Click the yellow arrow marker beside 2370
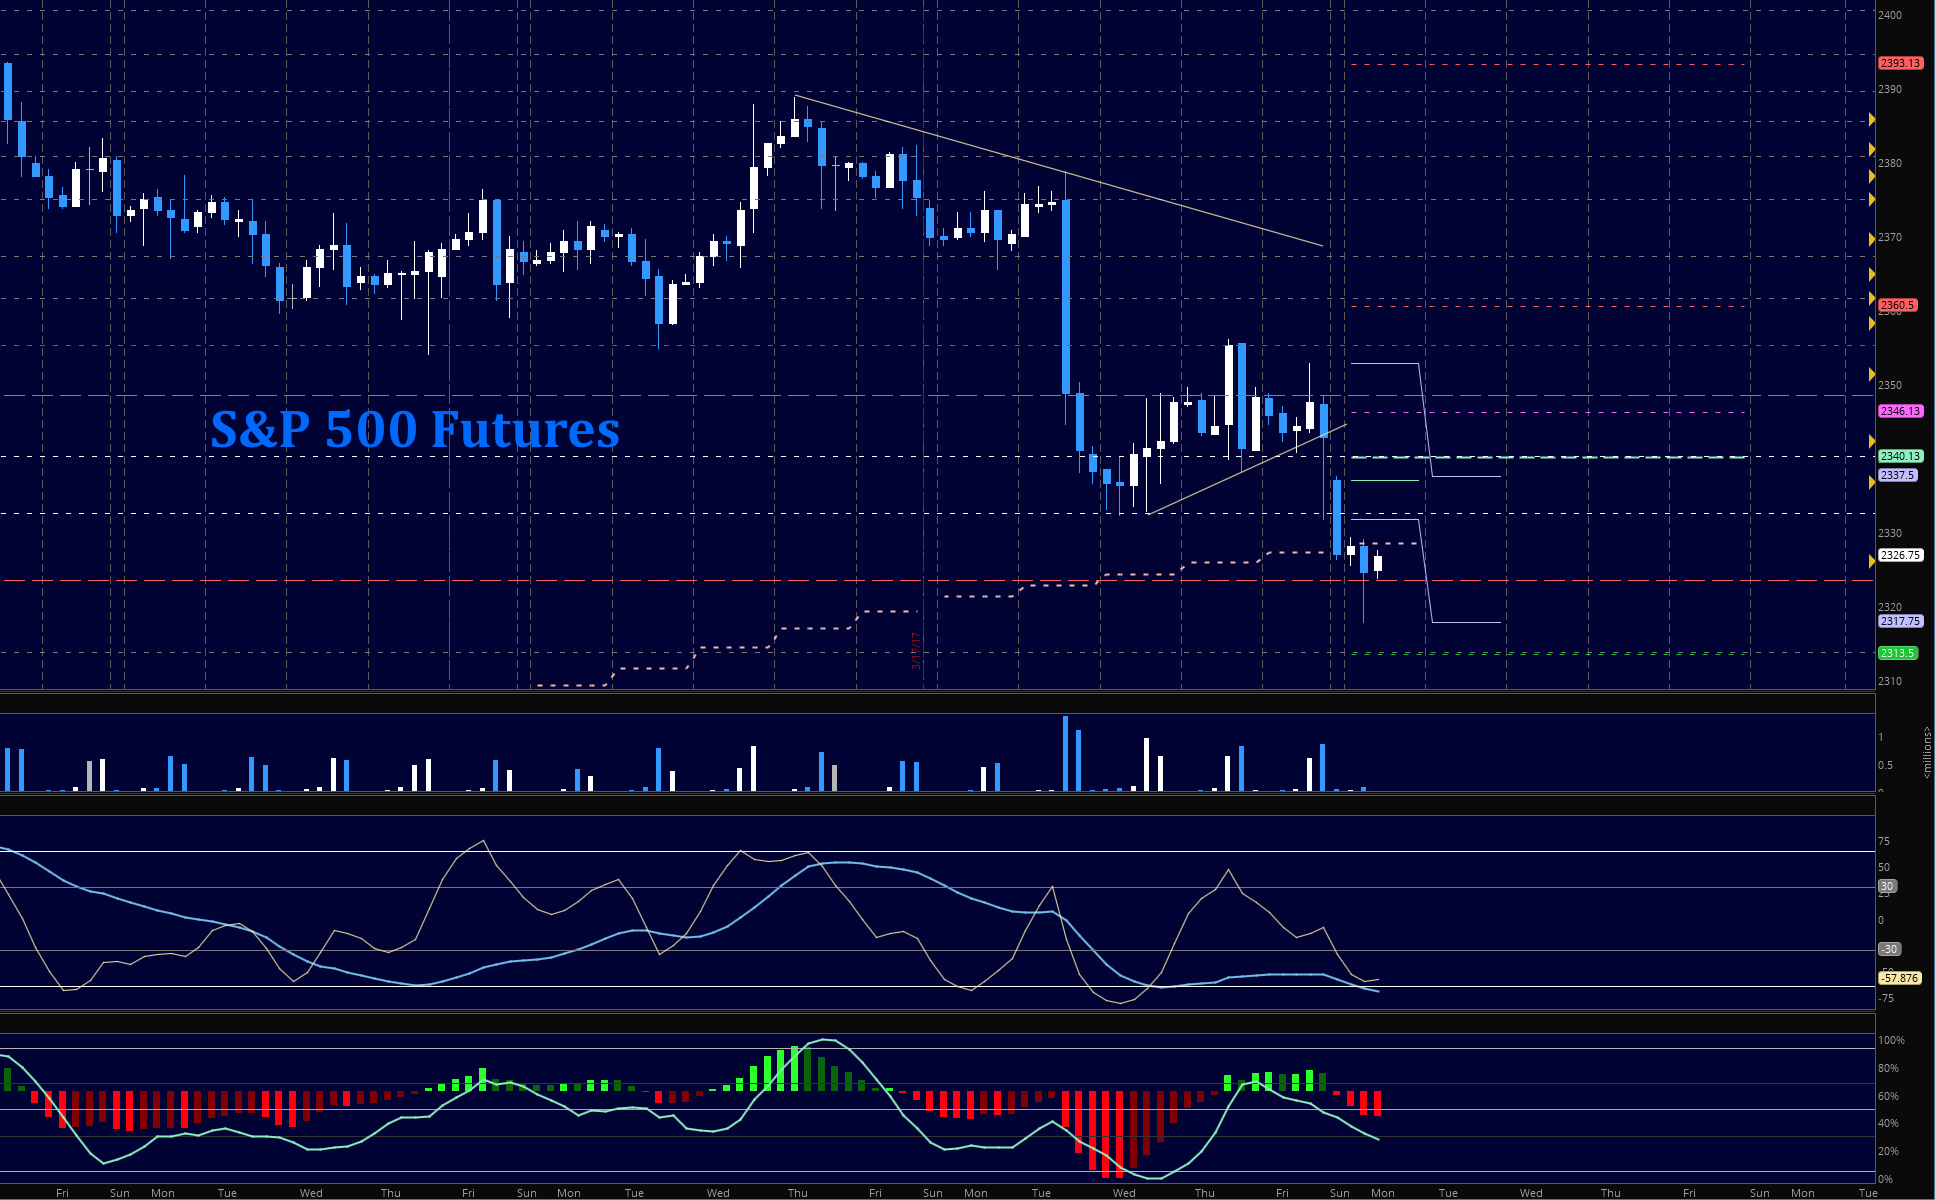The height and width of the screenshot is (1200, 1935). click(1872, 239)
